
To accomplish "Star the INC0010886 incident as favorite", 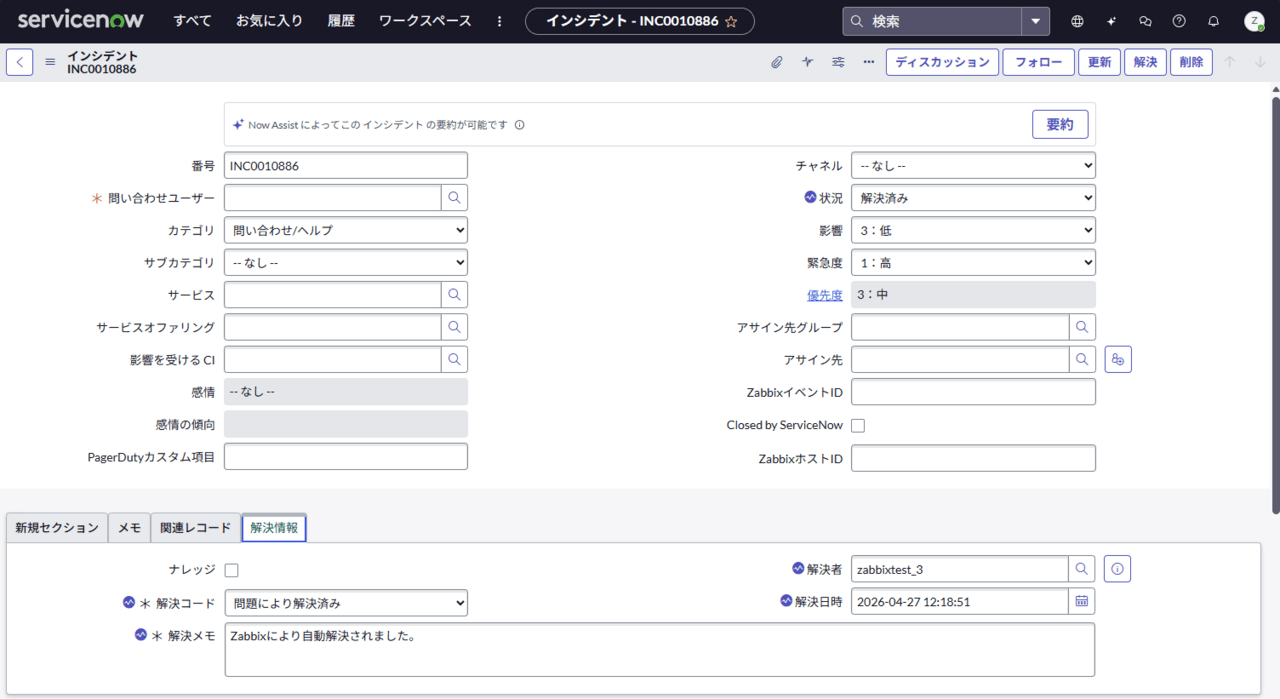I will 731,21.
